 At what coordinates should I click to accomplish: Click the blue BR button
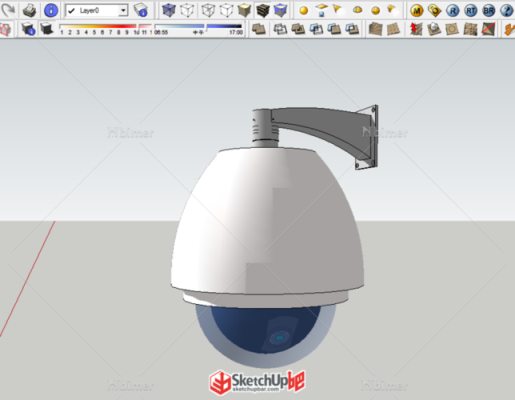pos(489,11)
